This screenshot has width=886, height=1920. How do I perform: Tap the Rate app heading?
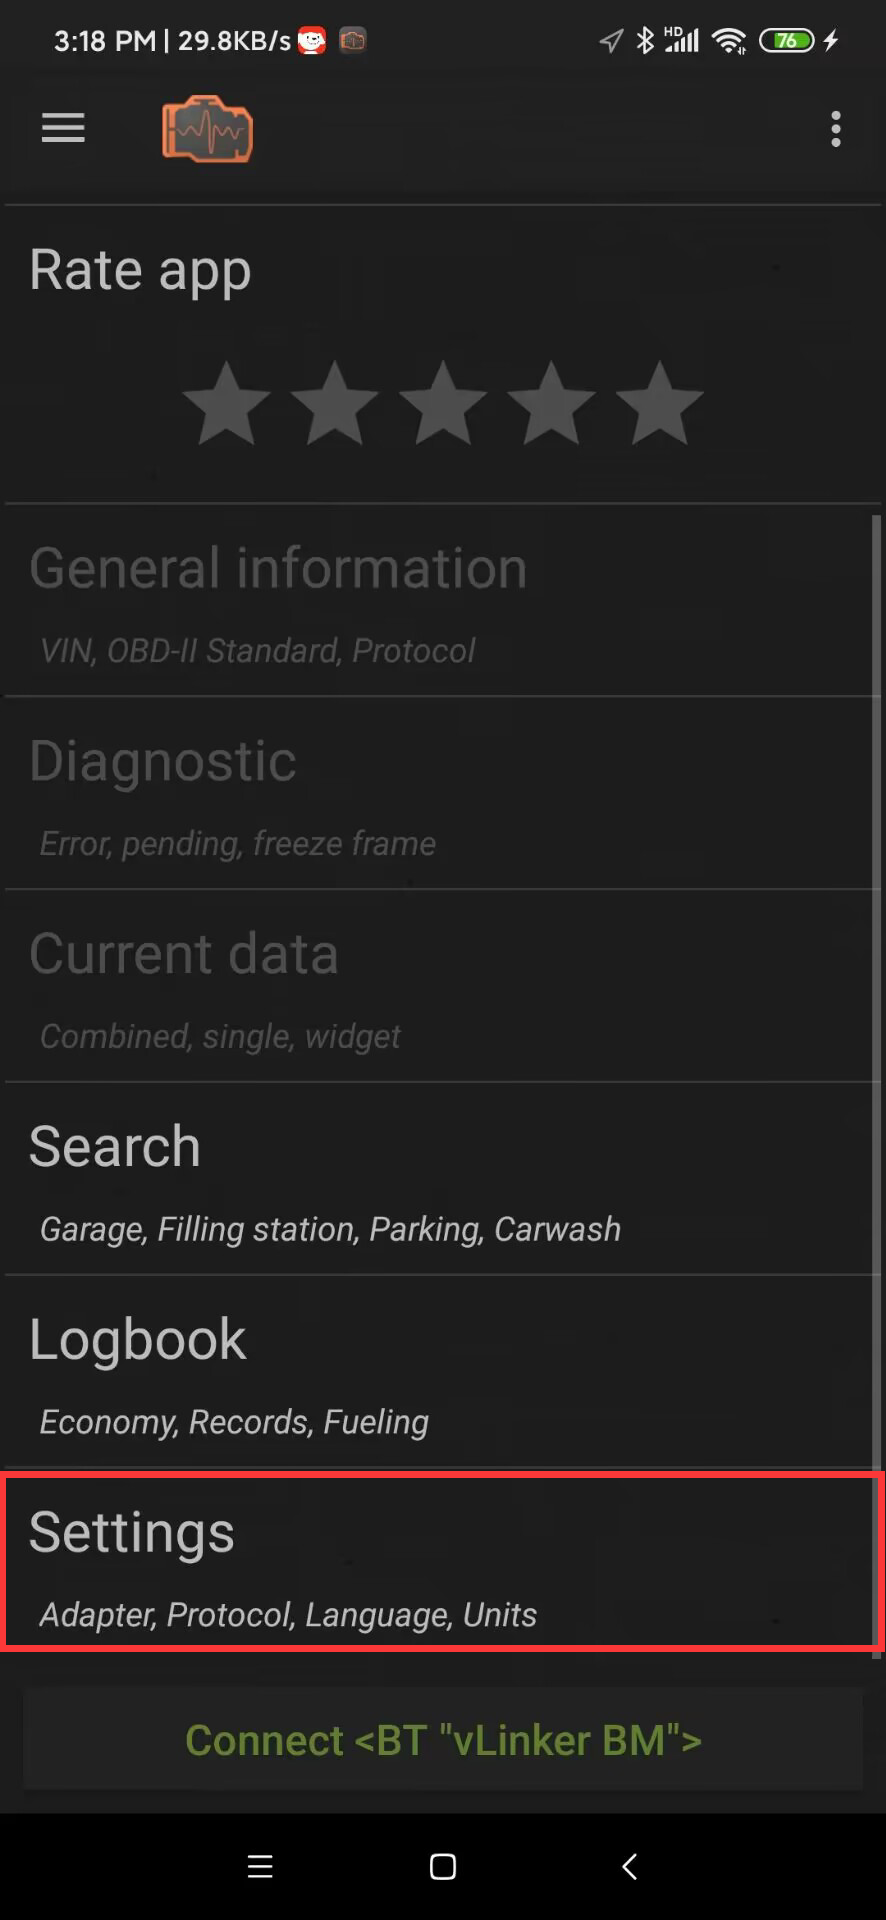click(140, 270)
